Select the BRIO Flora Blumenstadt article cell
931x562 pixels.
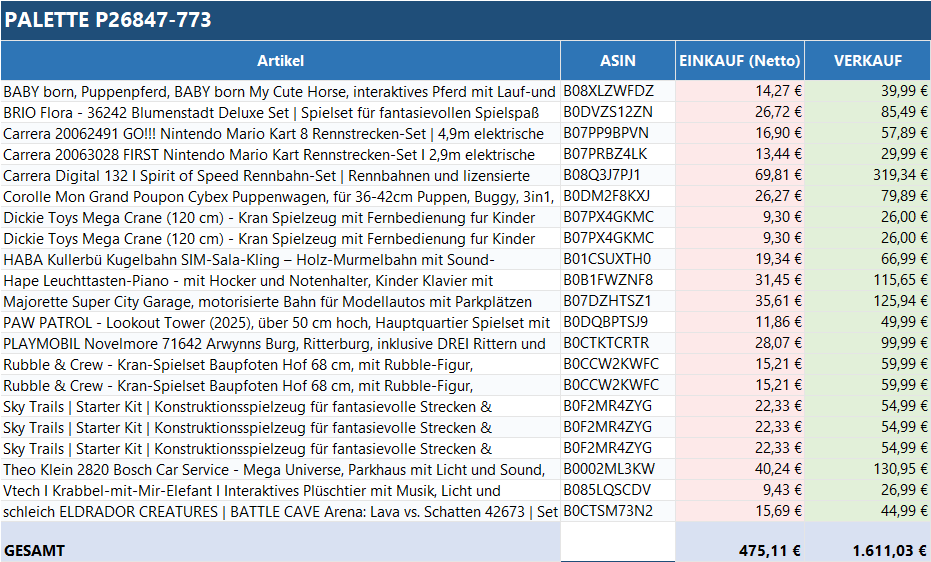click(280, 112)
